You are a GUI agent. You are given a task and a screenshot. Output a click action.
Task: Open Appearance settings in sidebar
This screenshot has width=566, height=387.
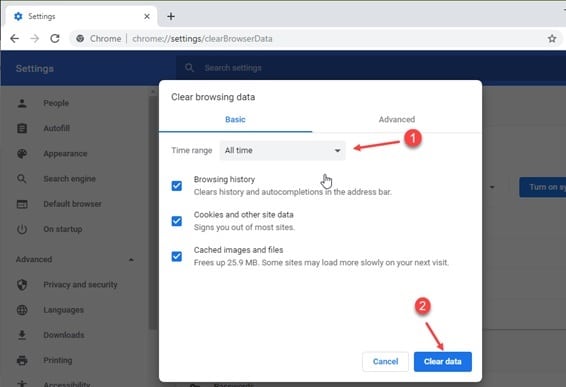click(x=65, y=154)
